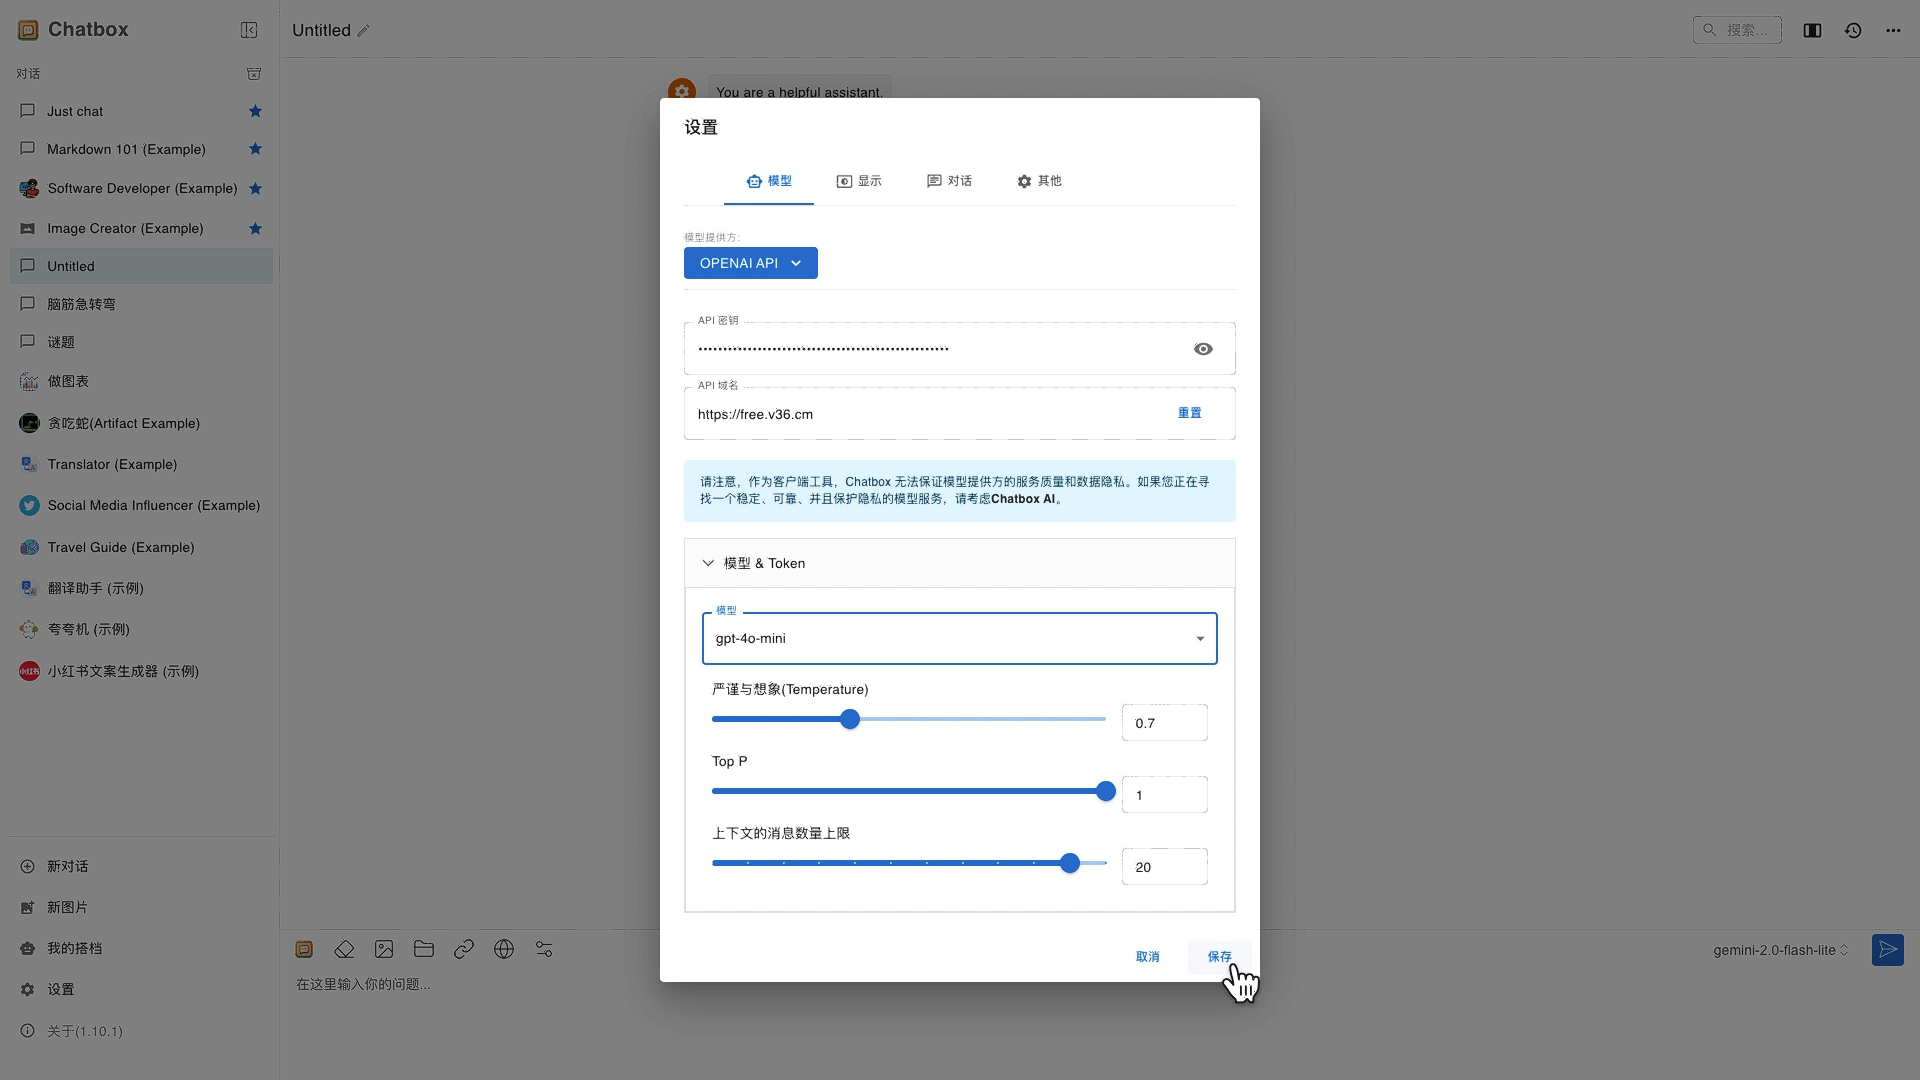Collapse the 模型 & Token section
Screen dimensions: 1920x1080
960,563
